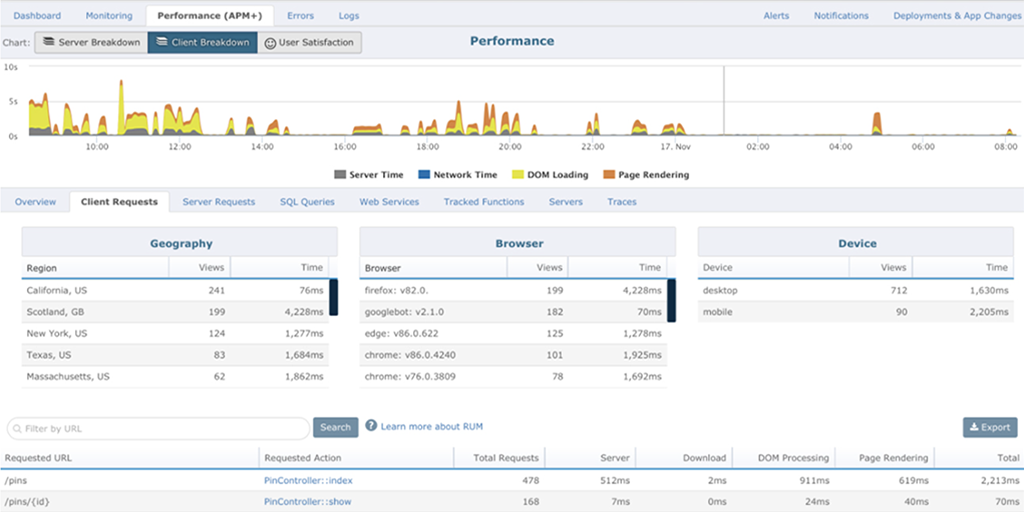Select the chrome: v86.0.4240 row

(513, 355)
